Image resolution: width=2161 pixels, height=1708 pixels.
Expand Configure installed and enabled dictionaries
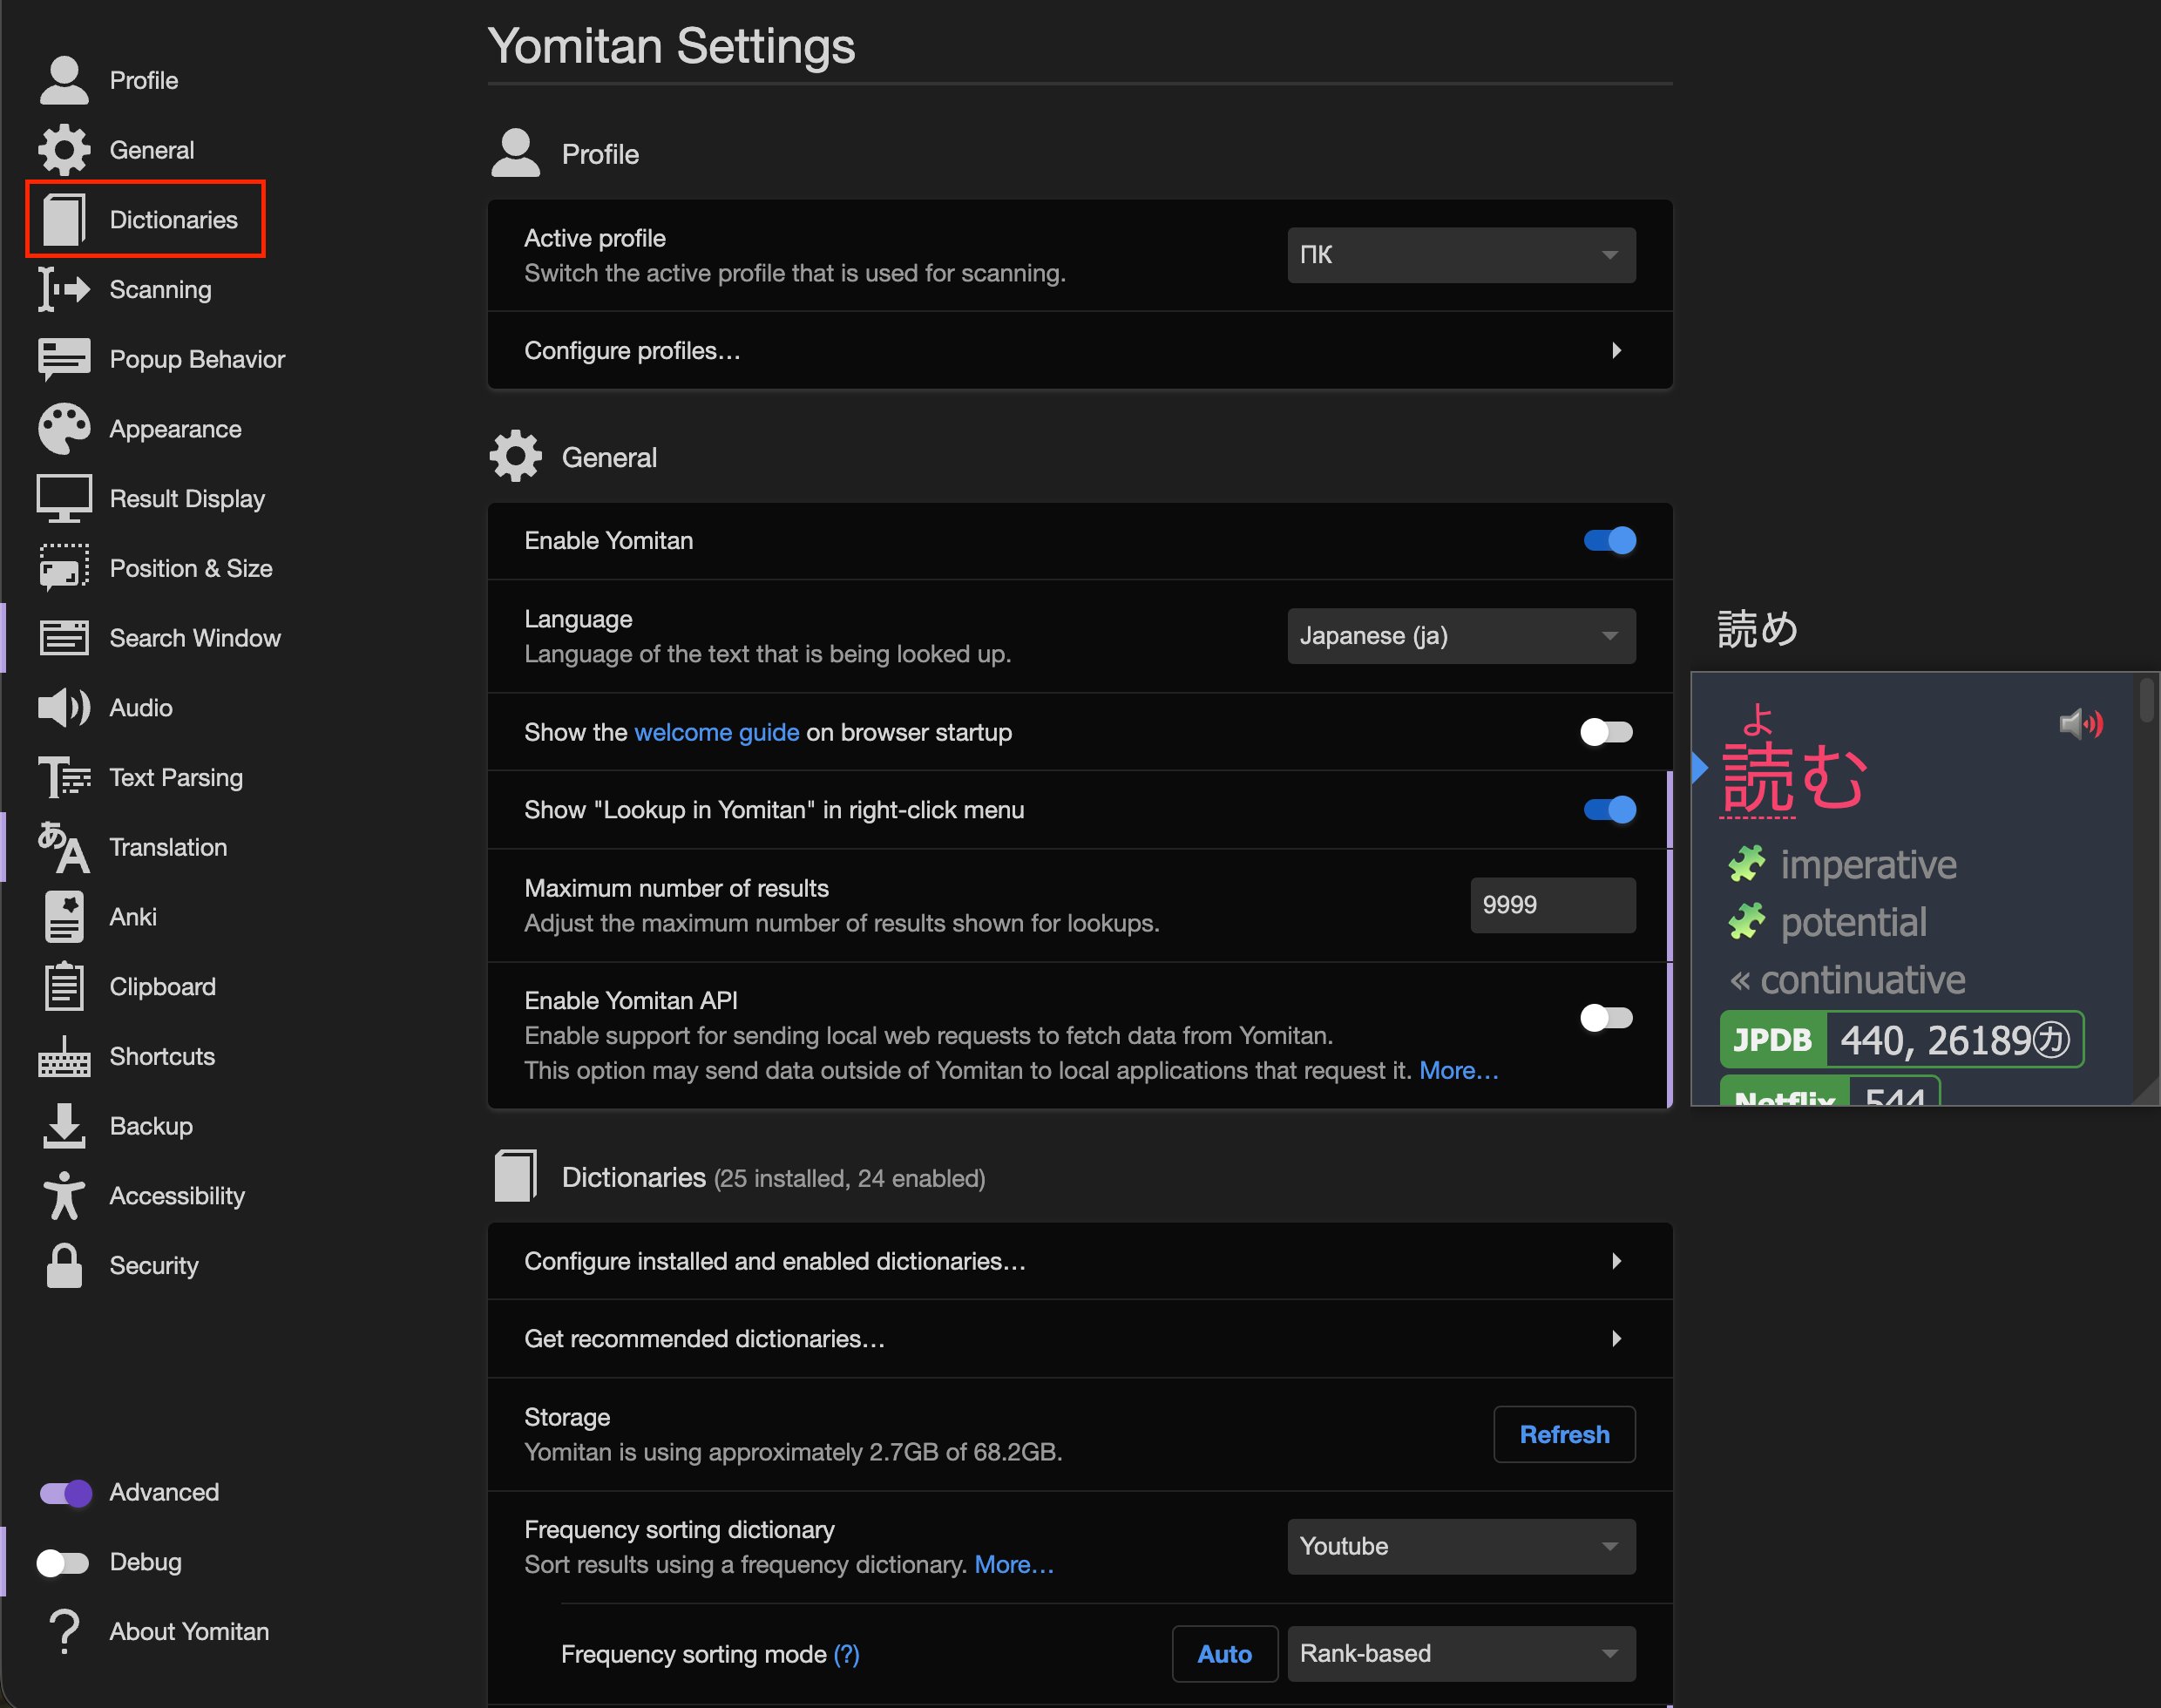[1080, 1261]
